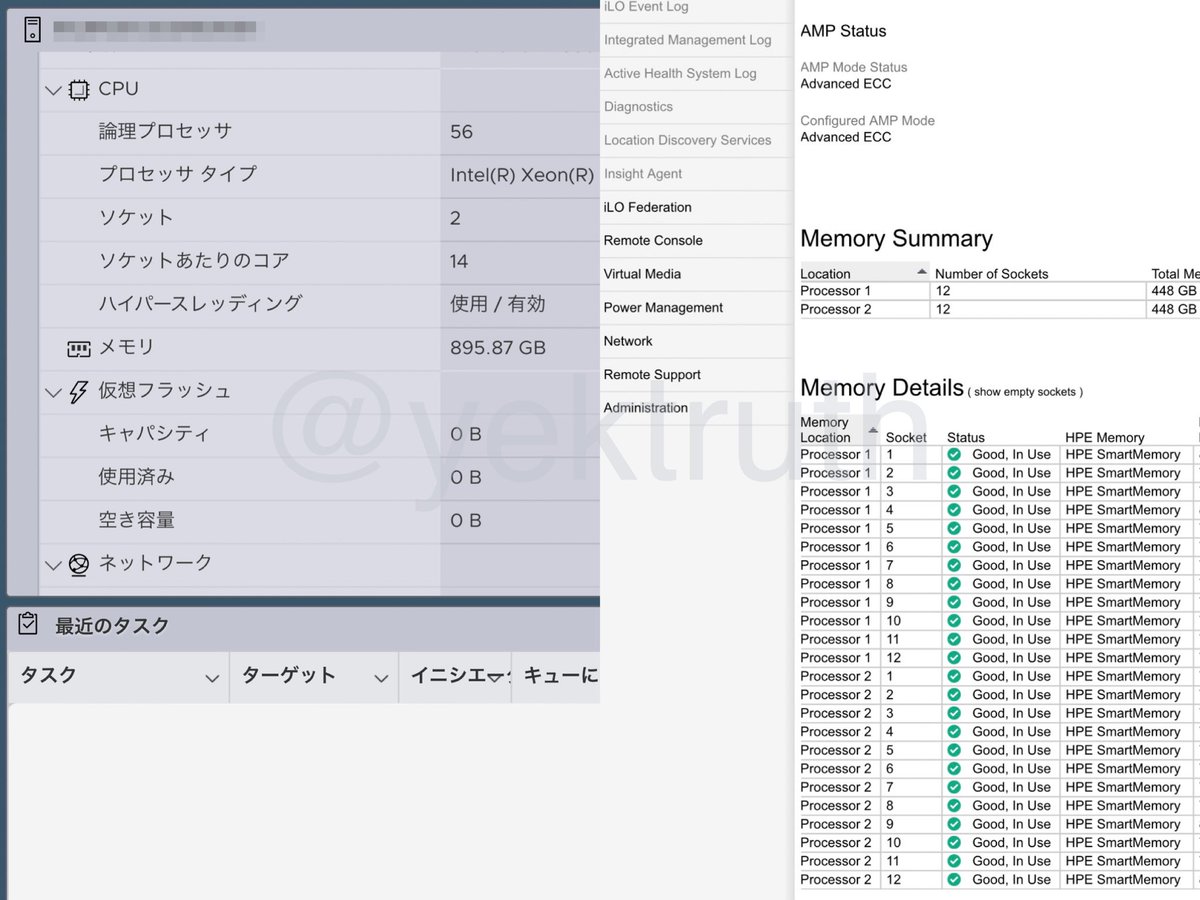Viewport: 1200px width, 900px height.
Task: Select the 895.87 GB memory value
Action: [x=498, y=348]
